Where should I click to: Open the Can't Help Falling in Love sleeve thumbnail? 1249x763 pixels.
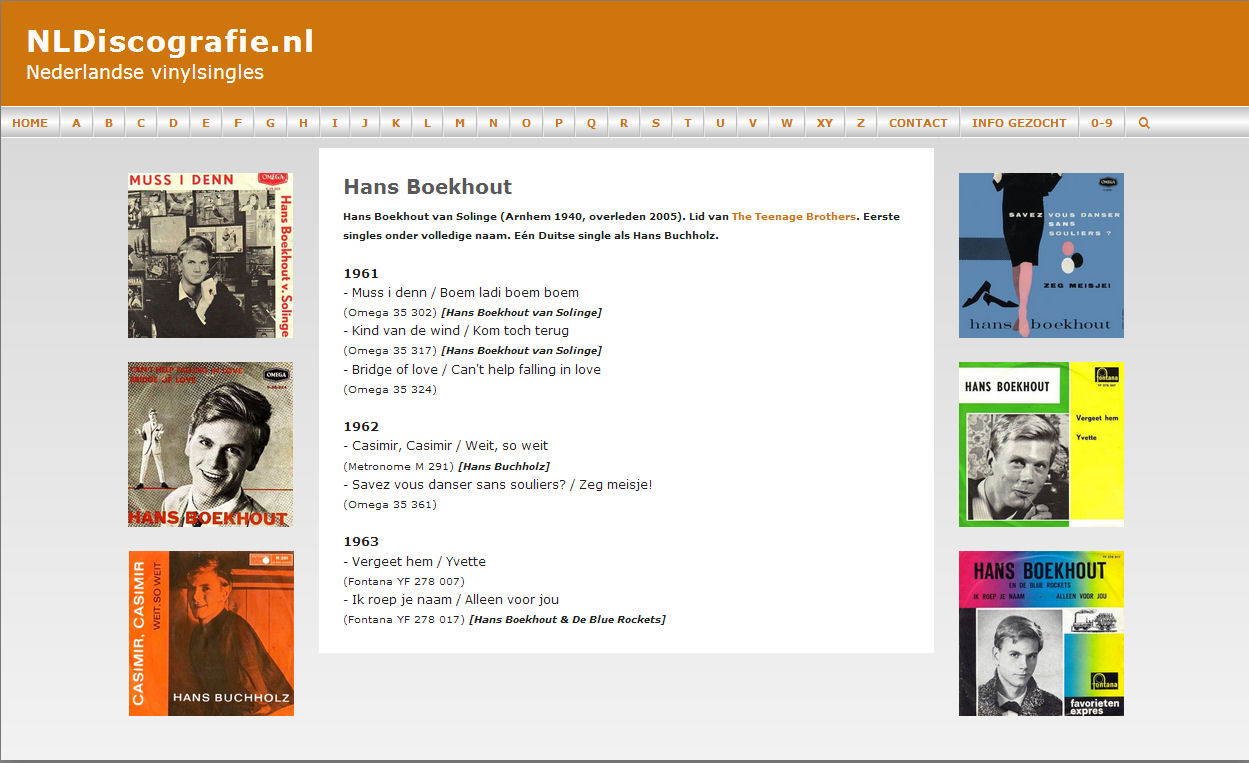211,444
